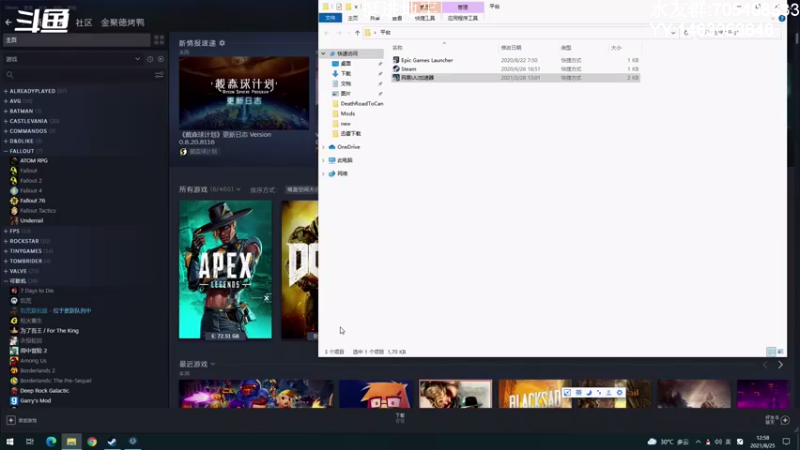Select Steam shortcut file in Explorer
The height and width of the screenshot is (450, 800).
(408, 69)
